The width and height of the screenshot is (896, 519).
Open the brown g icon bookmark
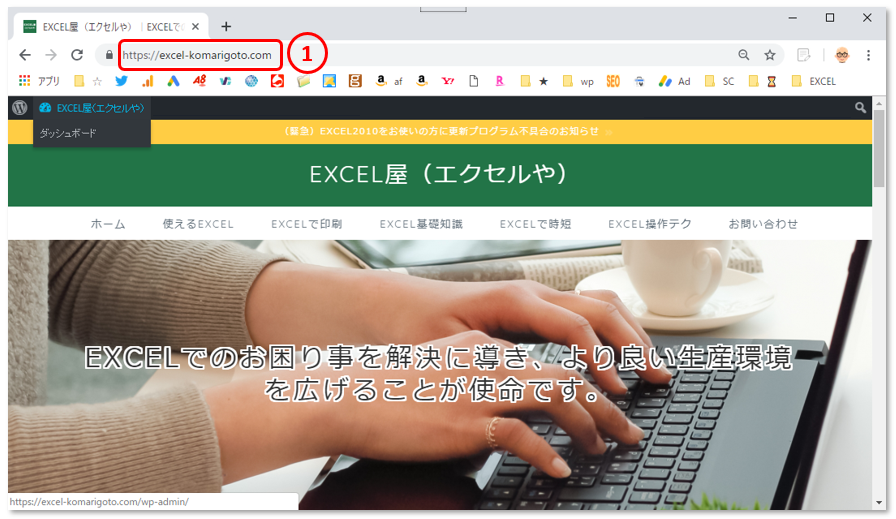[x=355, y=81]
